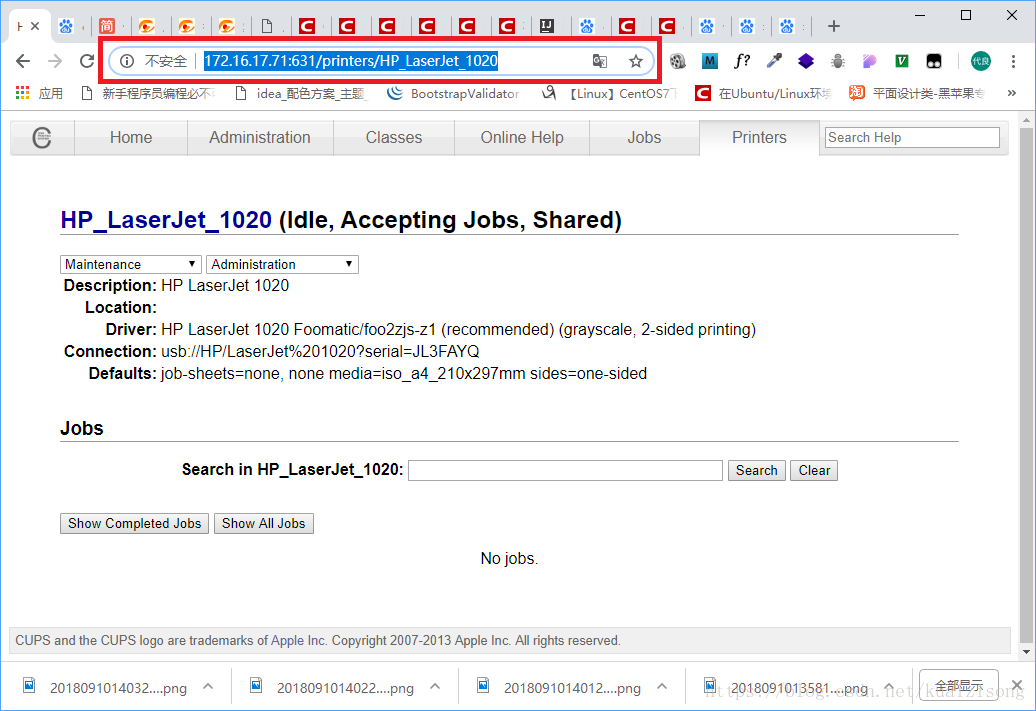Click 全部显示 show all downloads button
This screenshot has height=711, width=1036.
tap(959, 687)
